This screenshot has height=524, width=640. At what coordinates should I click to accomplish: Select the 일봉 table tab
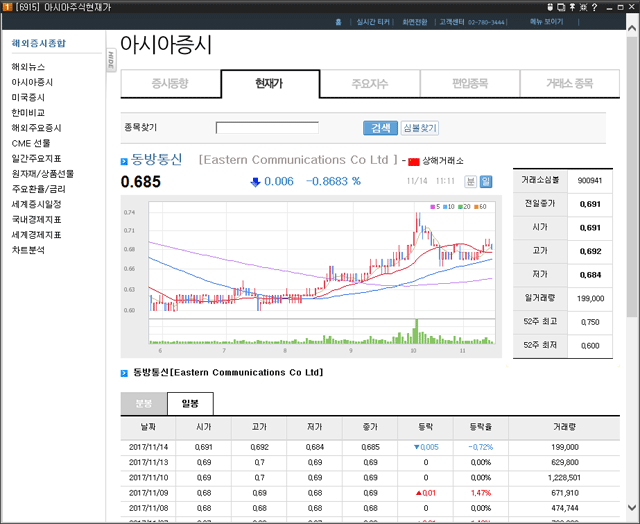190,404
